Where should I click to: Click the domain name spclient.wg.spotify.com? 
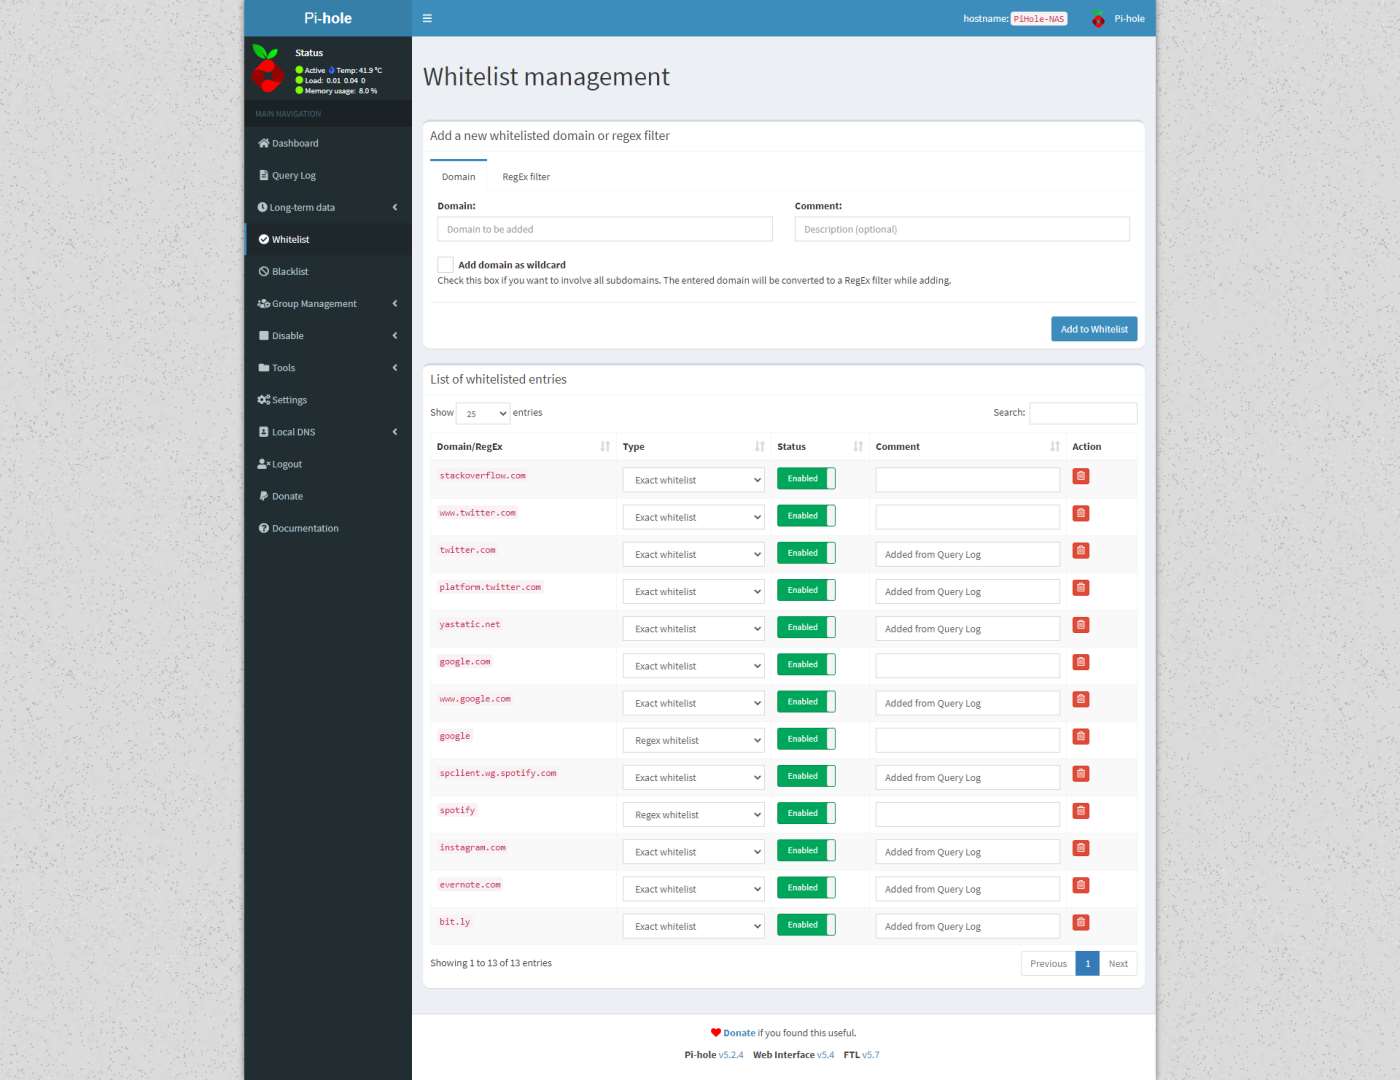point(498,774)
